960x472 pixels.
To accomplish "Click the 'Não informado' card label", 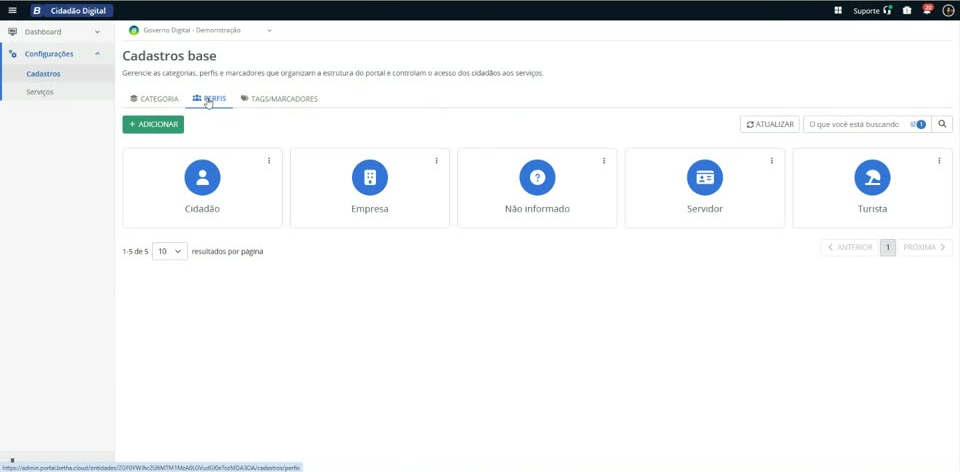I will (537, 209).
